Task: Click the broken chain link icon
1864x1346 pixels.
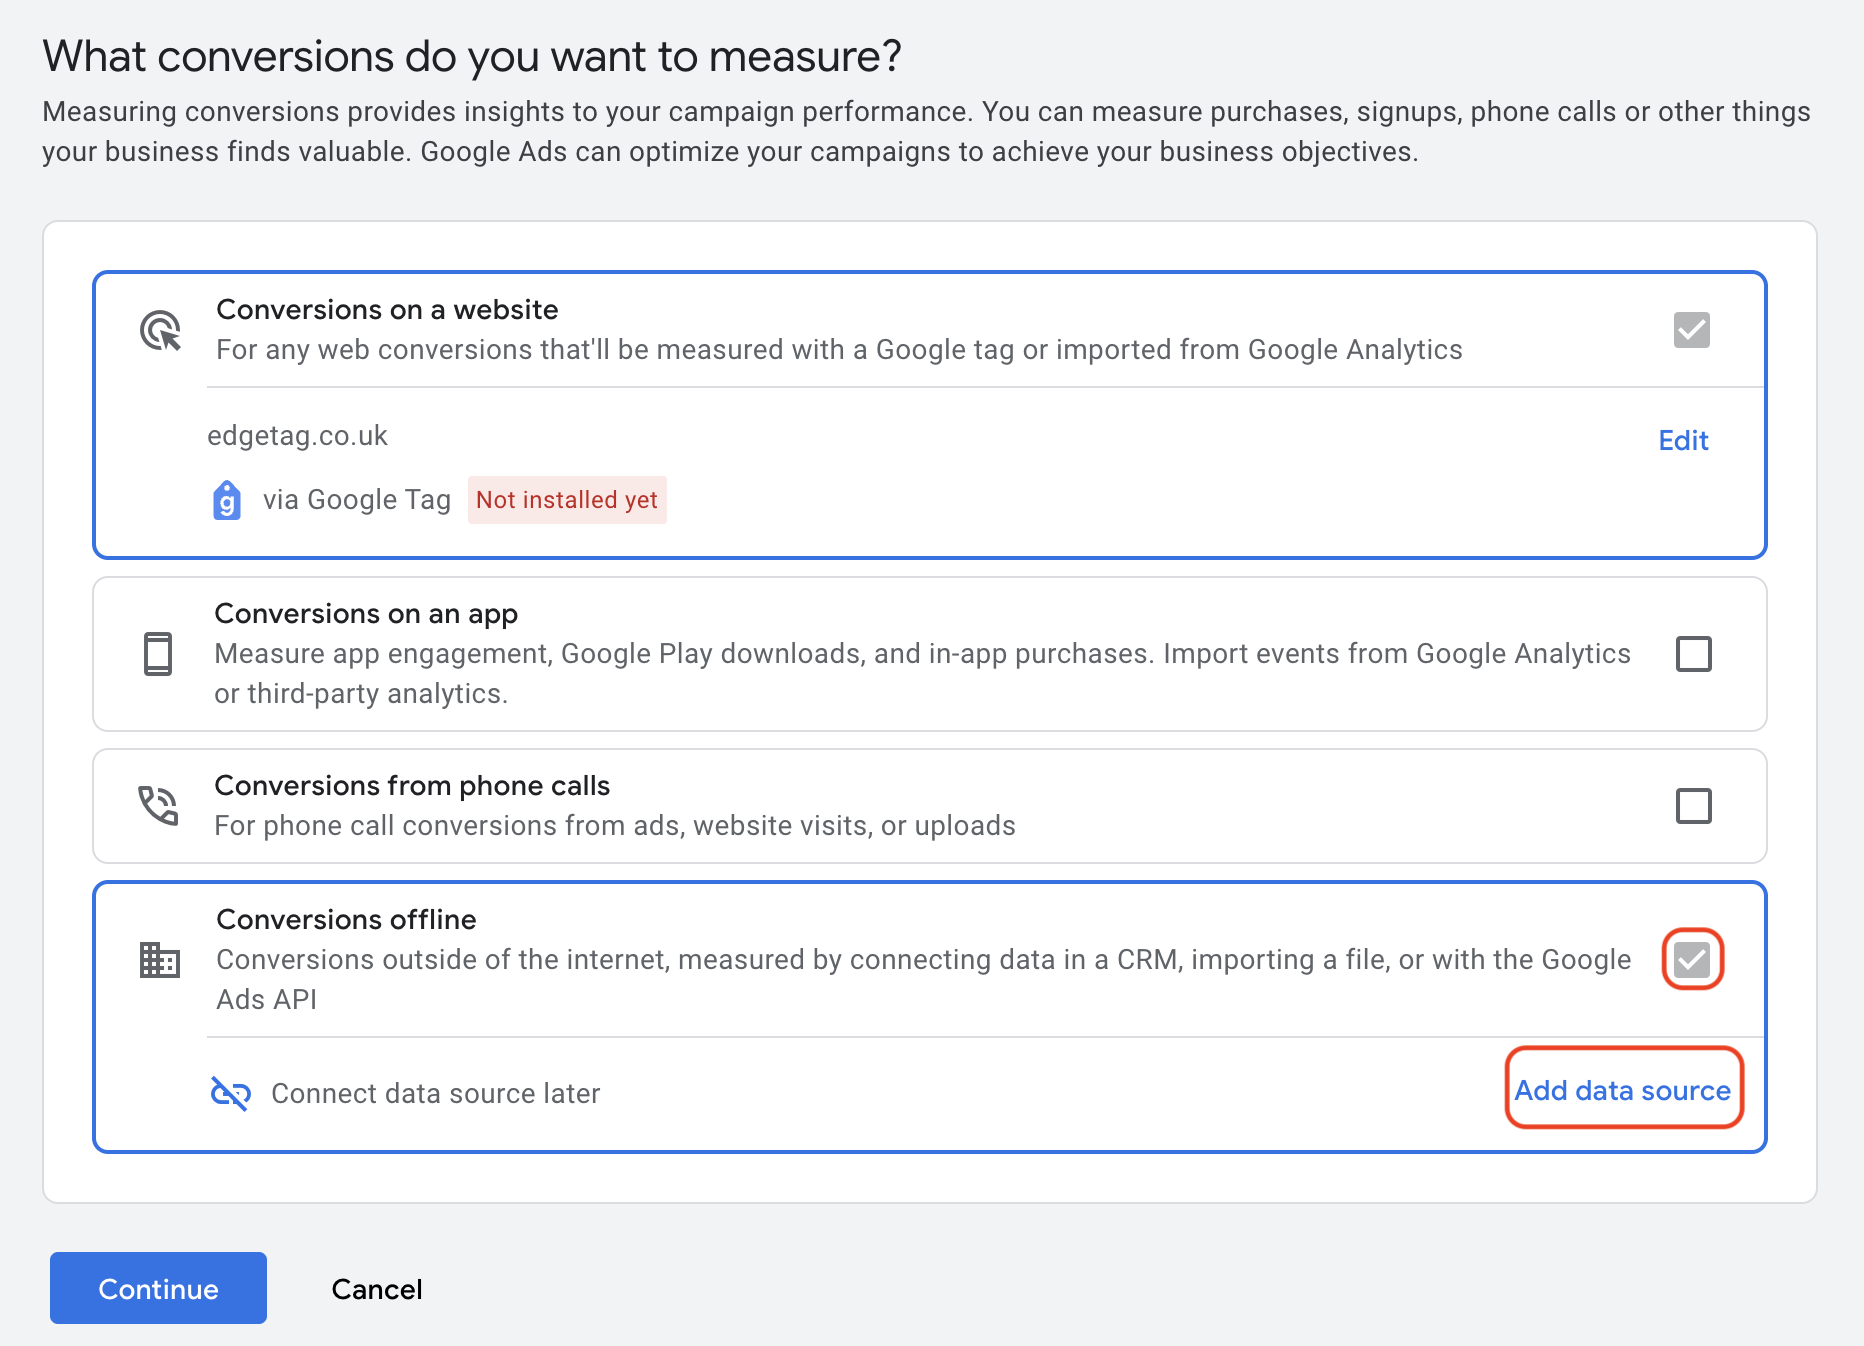Action: click(230, 1093)
